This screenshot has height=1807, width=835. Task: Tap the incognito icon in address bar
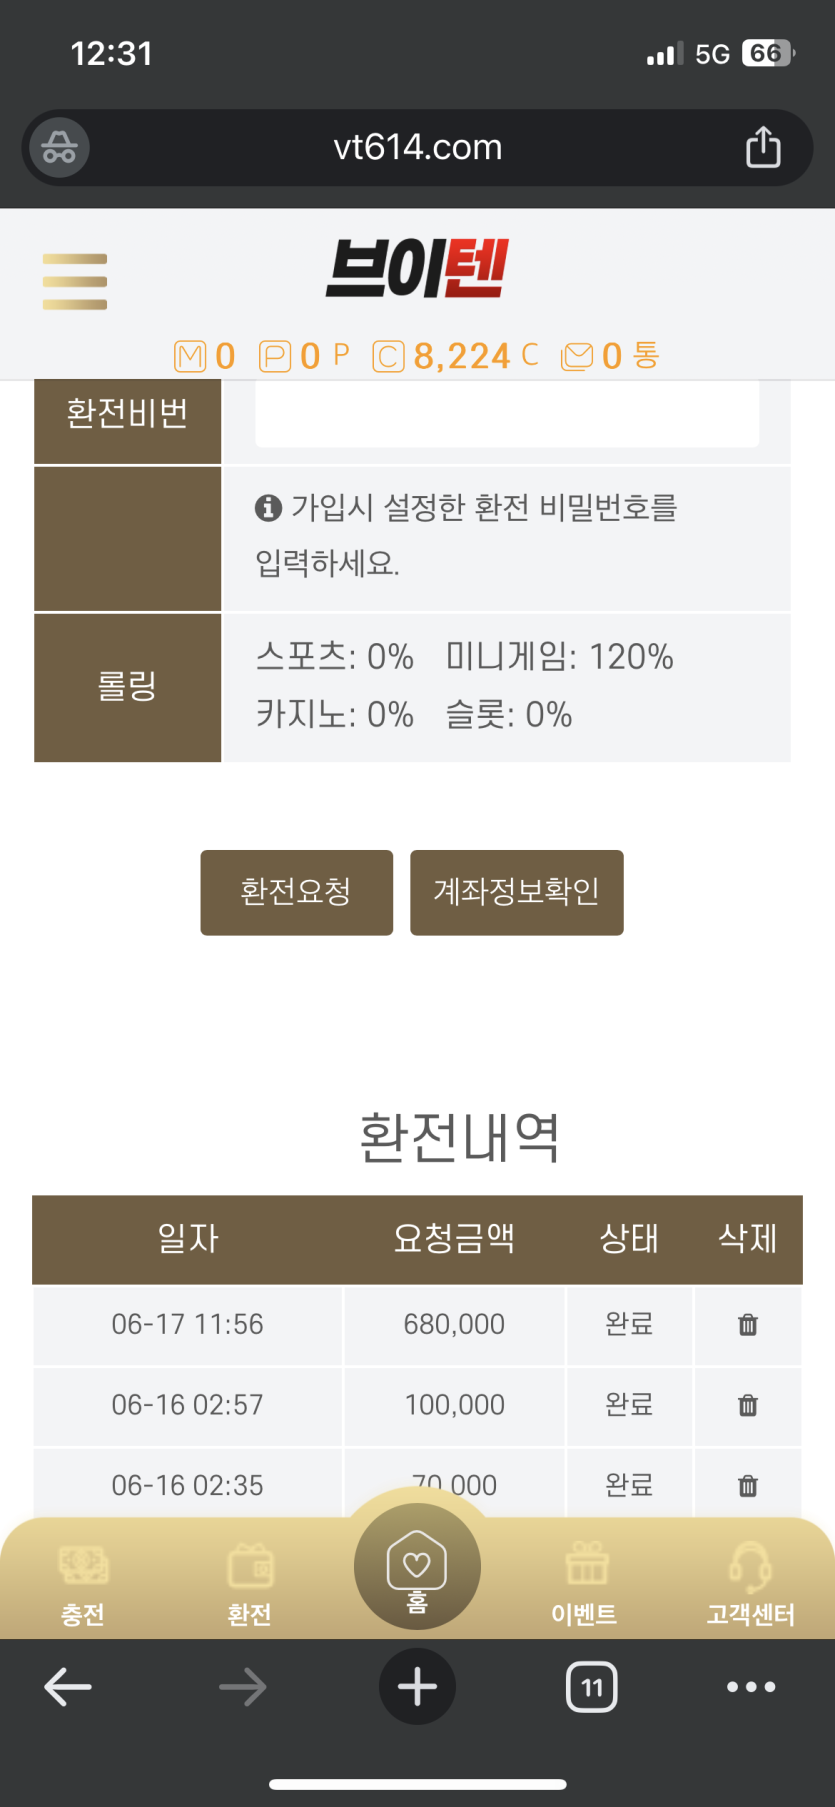tap(59, 148)
